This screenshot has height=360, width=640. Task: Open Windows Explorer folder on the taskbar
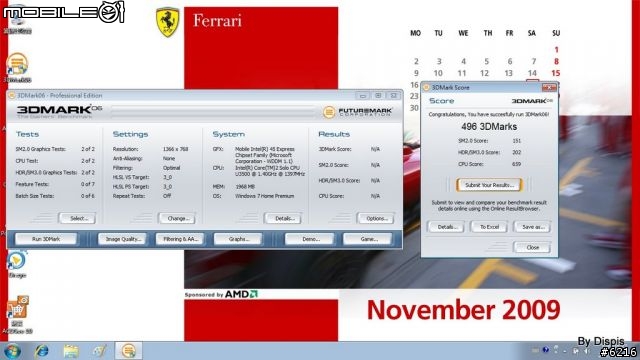71,351
